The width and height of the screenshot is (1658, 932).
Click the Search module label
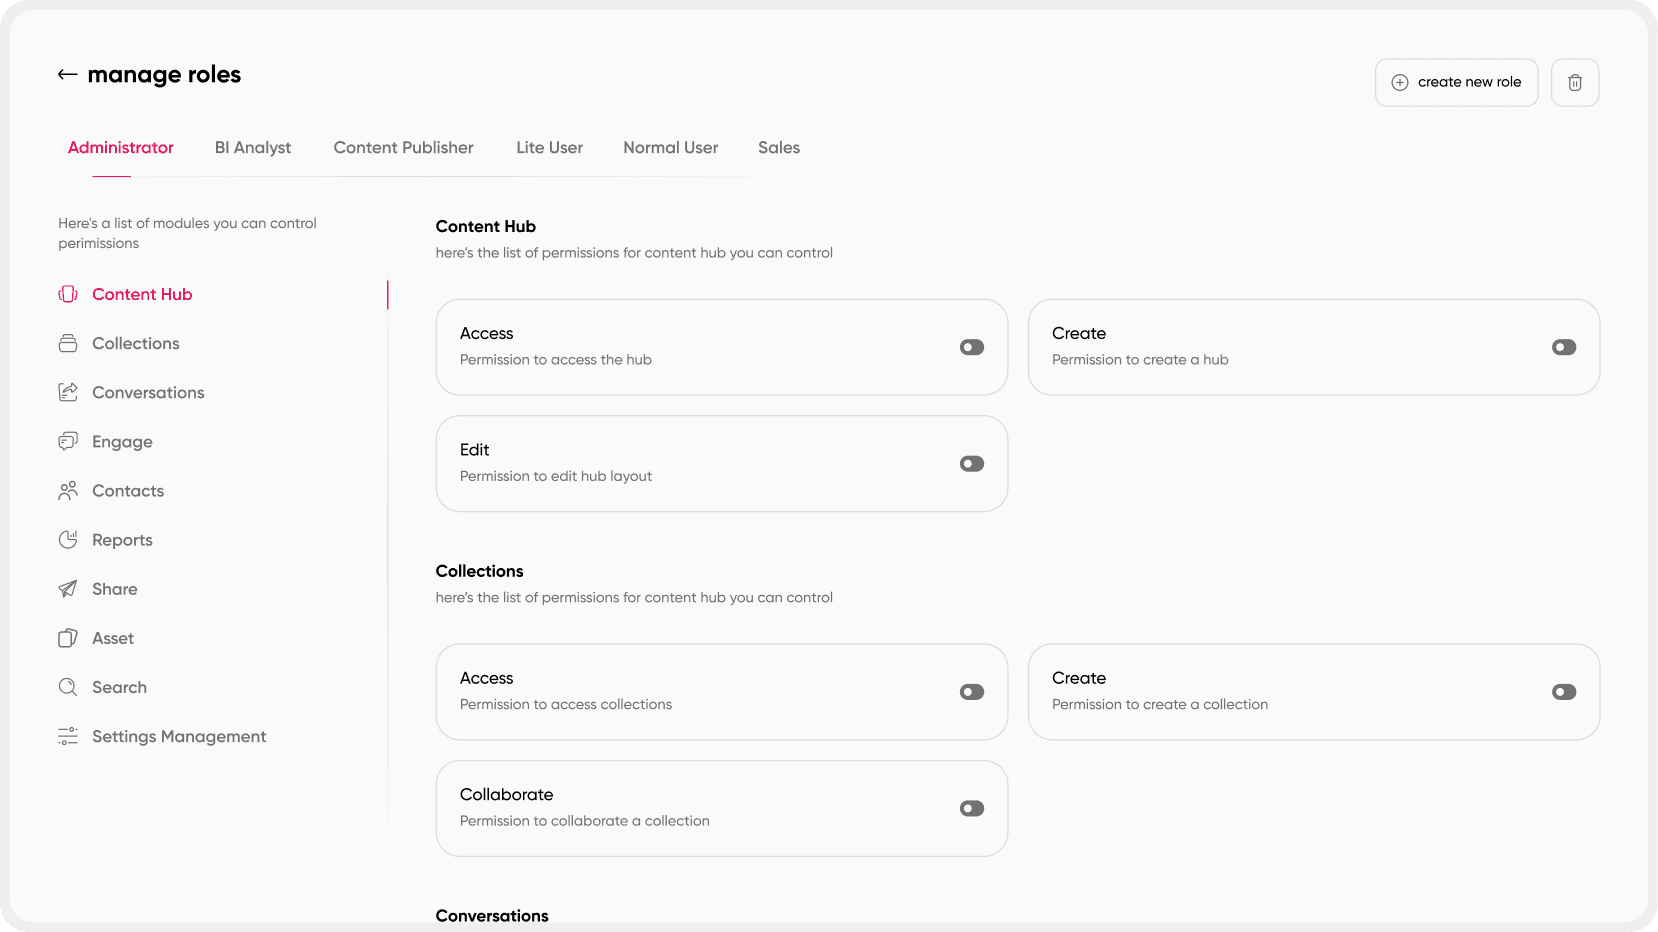[119, 687]
